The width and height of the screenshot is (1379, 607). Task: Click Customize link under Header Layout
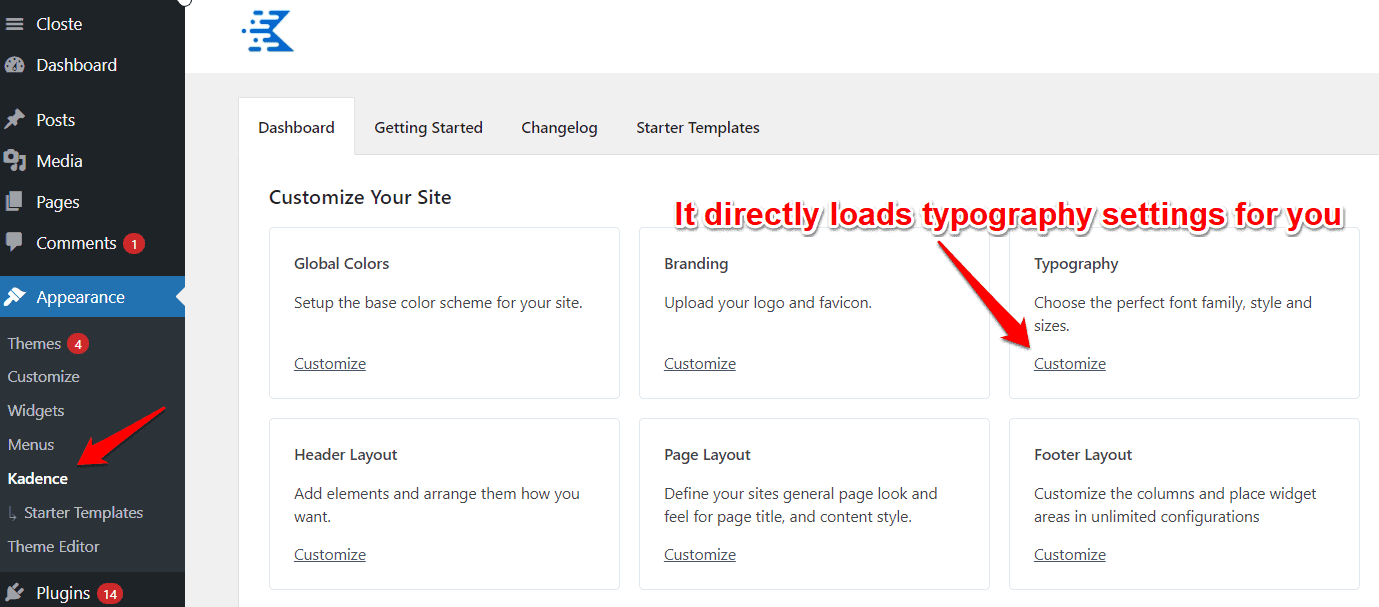click(330, 555)
